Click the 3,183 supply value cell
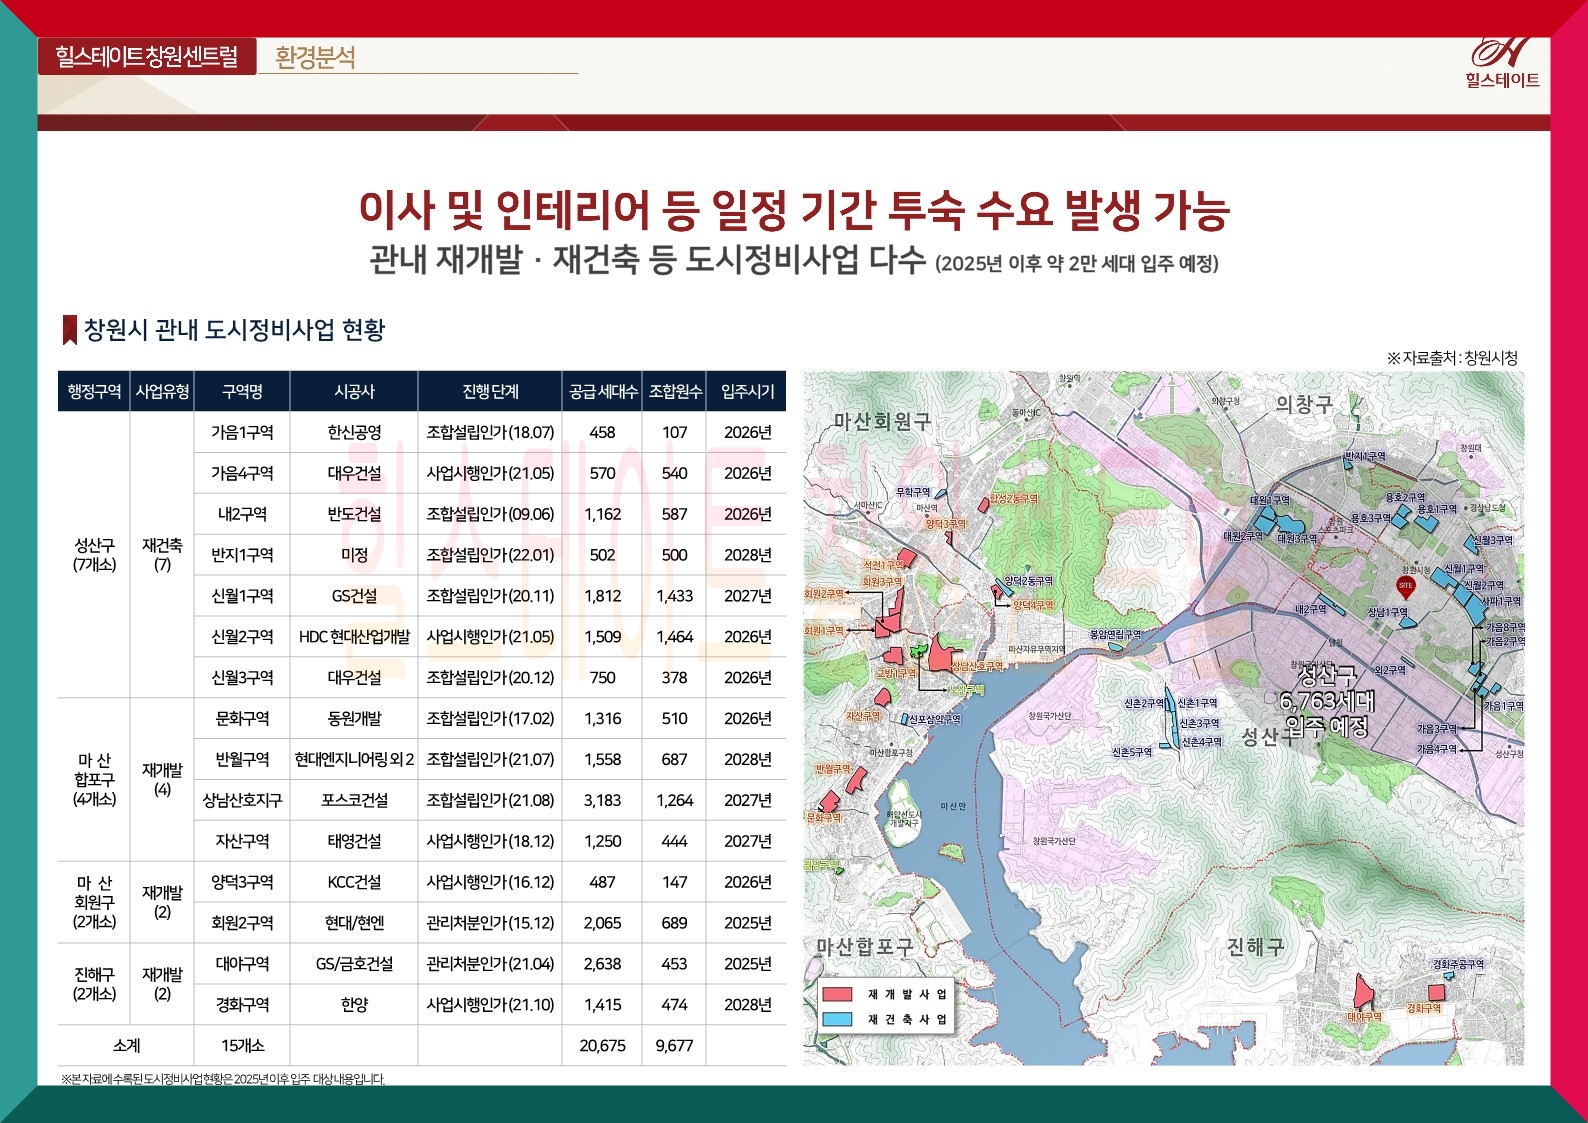The height and width of the screenshot is (1123, 1588). (603, 801)
